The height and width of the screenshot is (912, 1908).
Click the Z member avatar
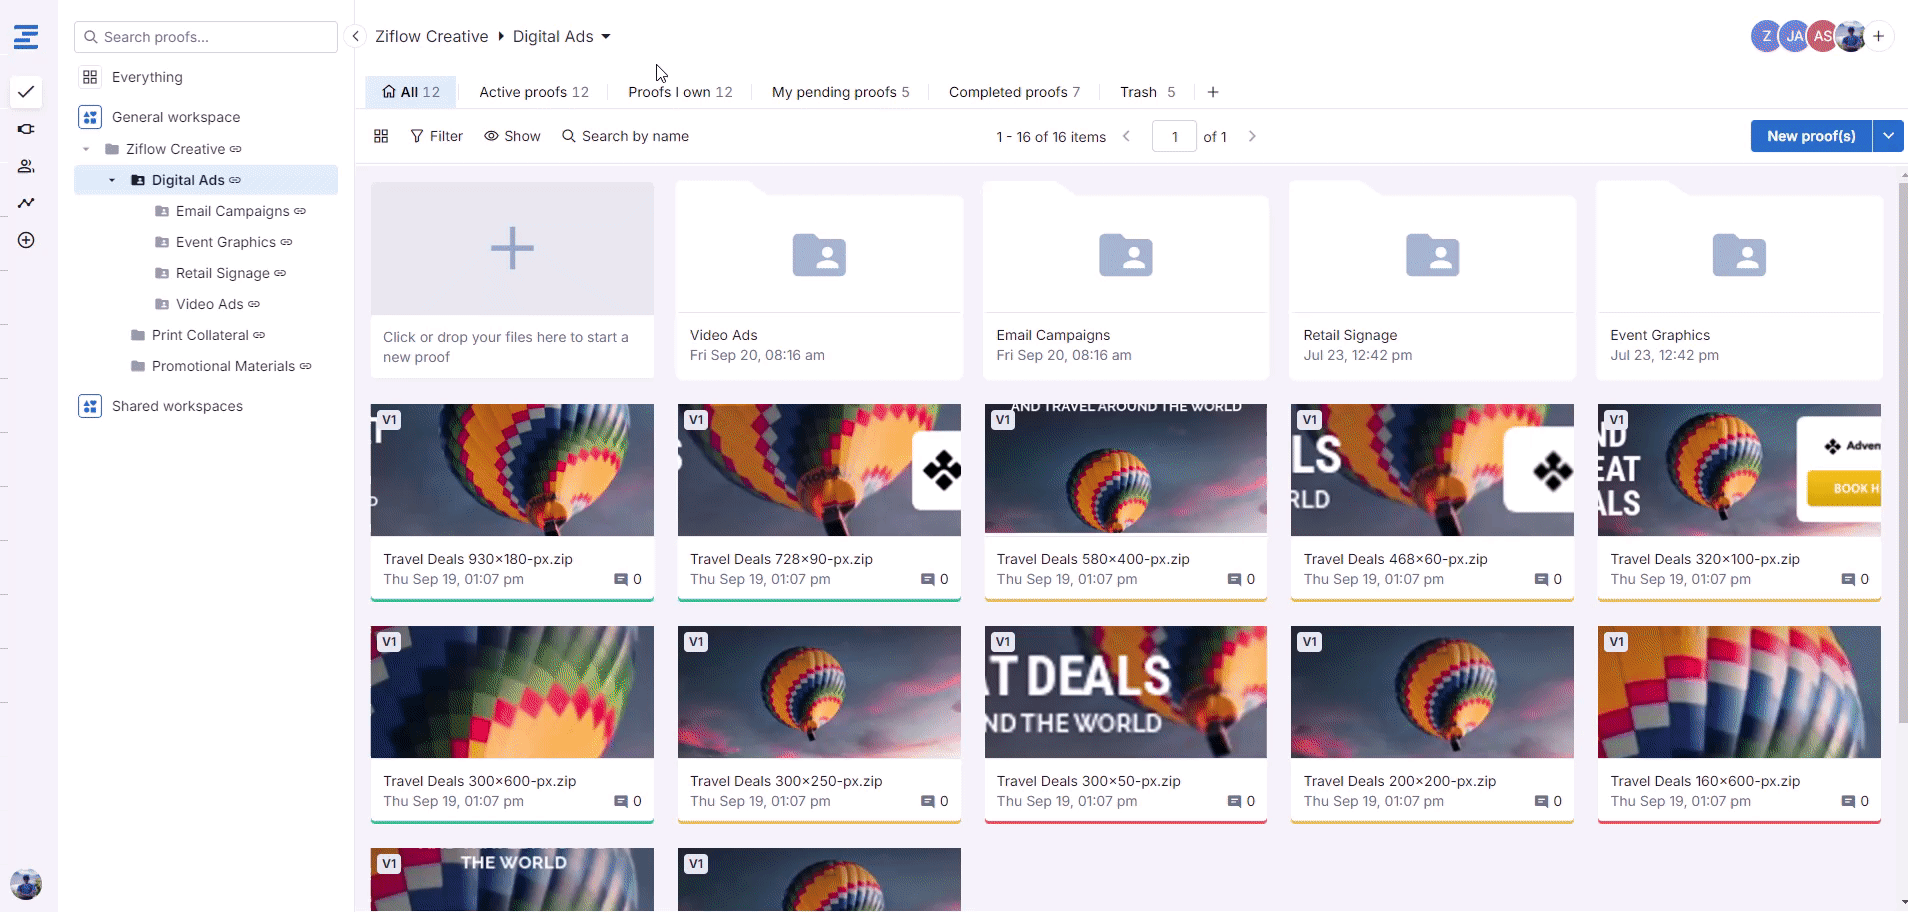1766,36
